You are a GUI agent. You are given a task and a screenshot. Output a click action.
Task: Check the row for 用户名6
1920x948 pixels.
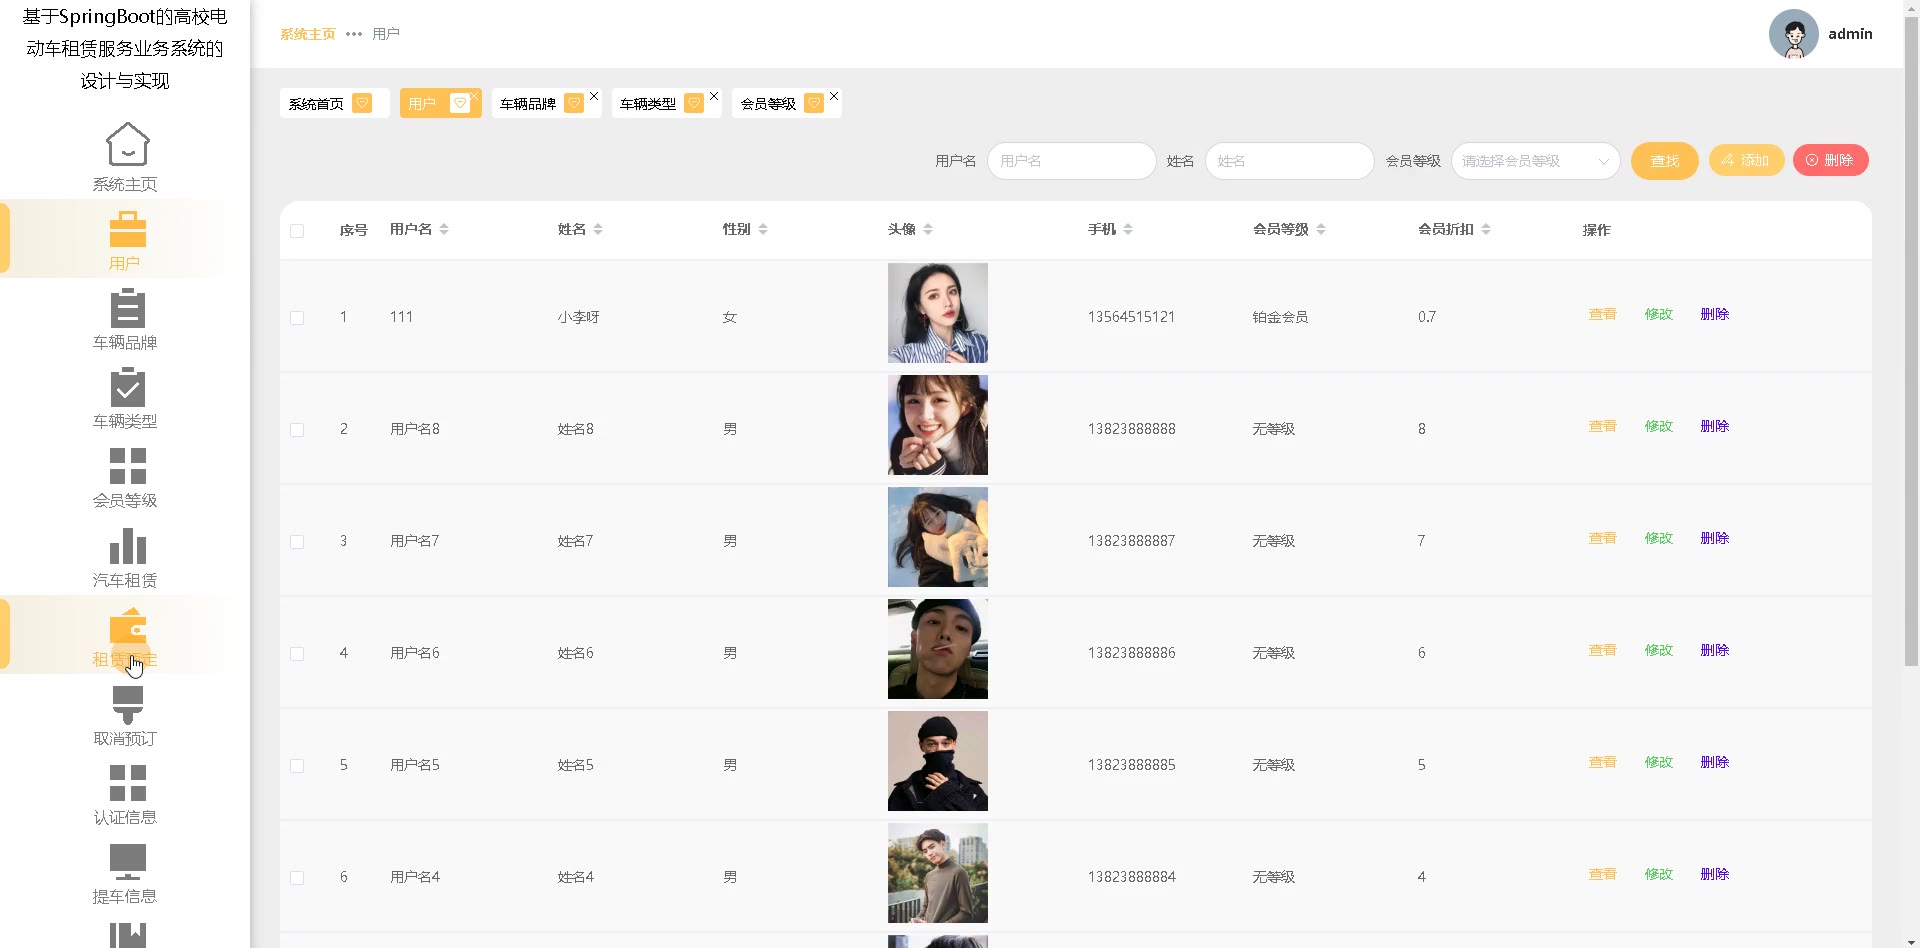(x=297, y=654)
